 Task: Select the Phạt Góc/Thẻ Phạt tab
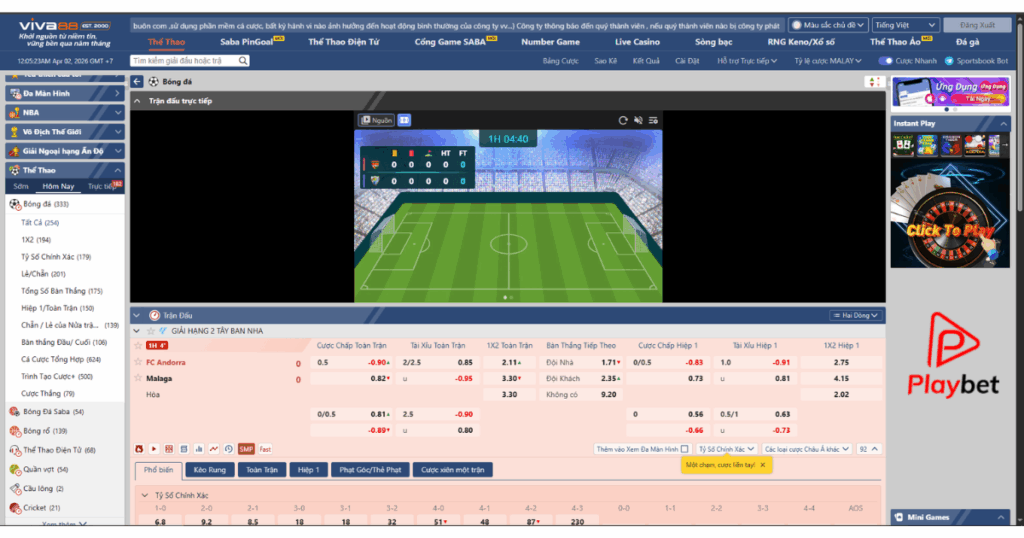(x=370, y=470)
